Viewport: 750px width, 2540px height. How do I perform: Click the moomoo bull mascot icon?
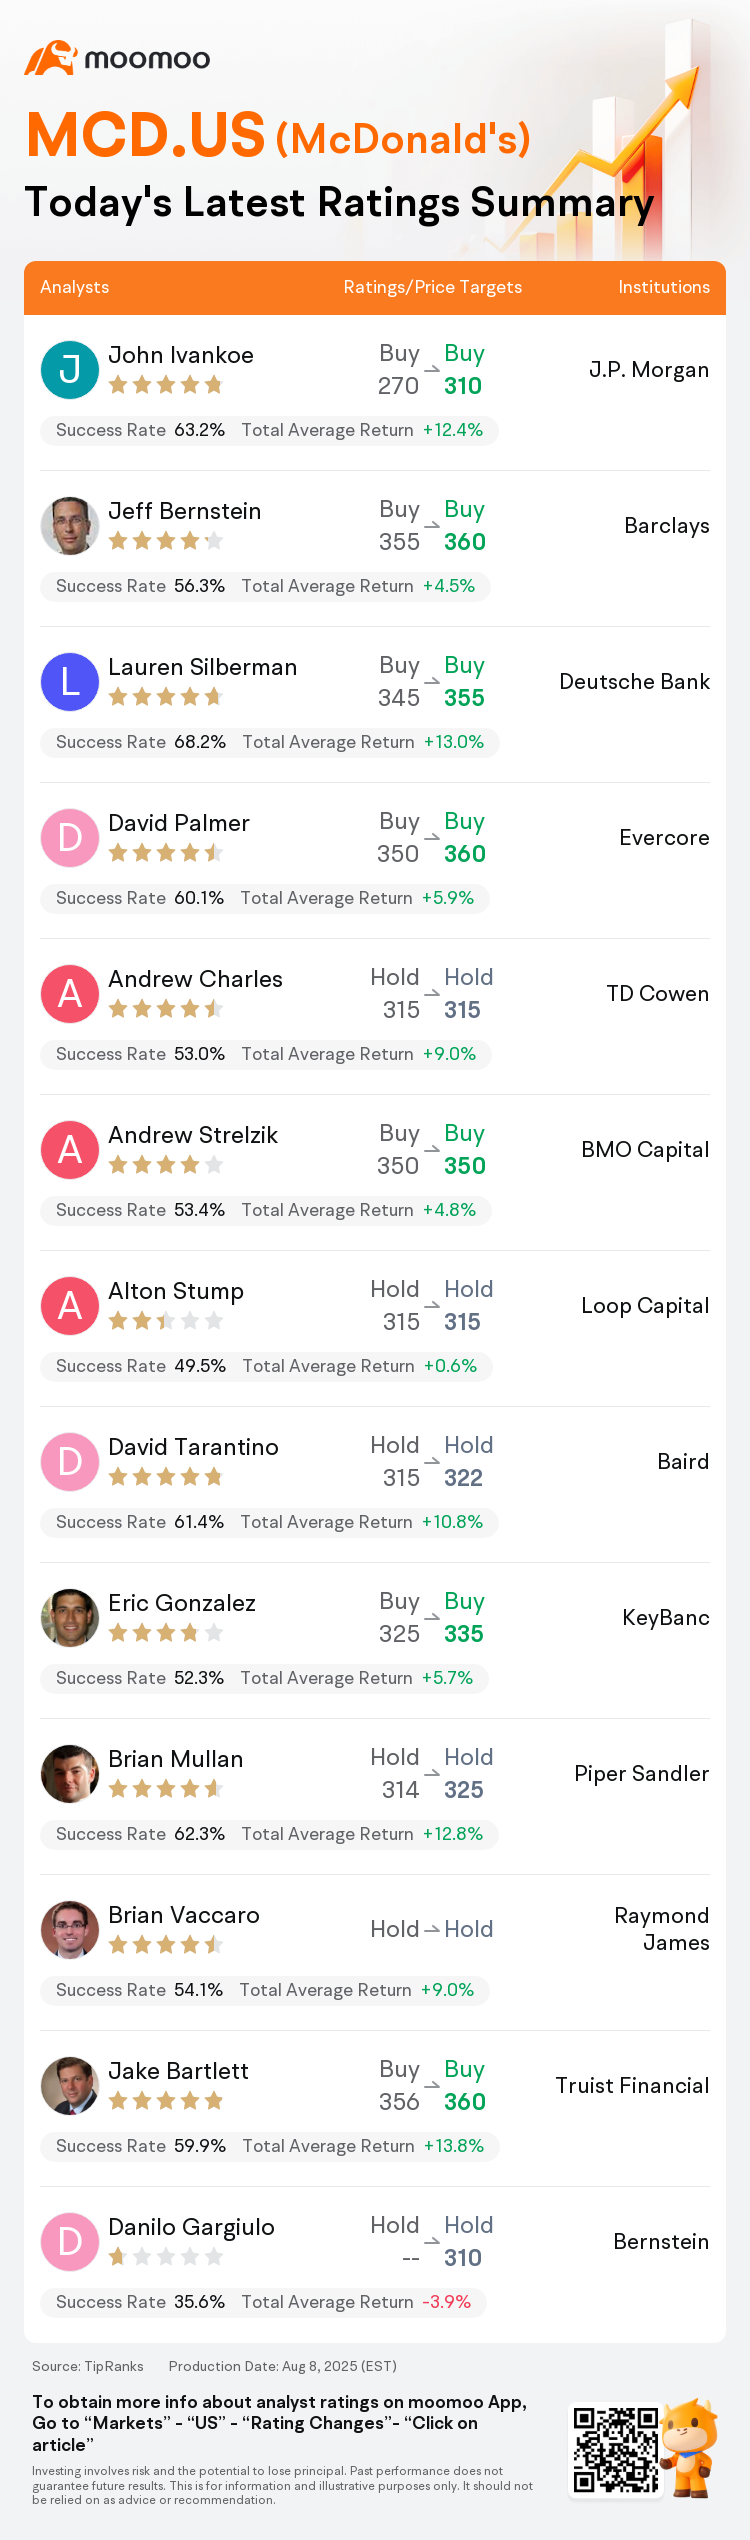[x=690, y=2447]
